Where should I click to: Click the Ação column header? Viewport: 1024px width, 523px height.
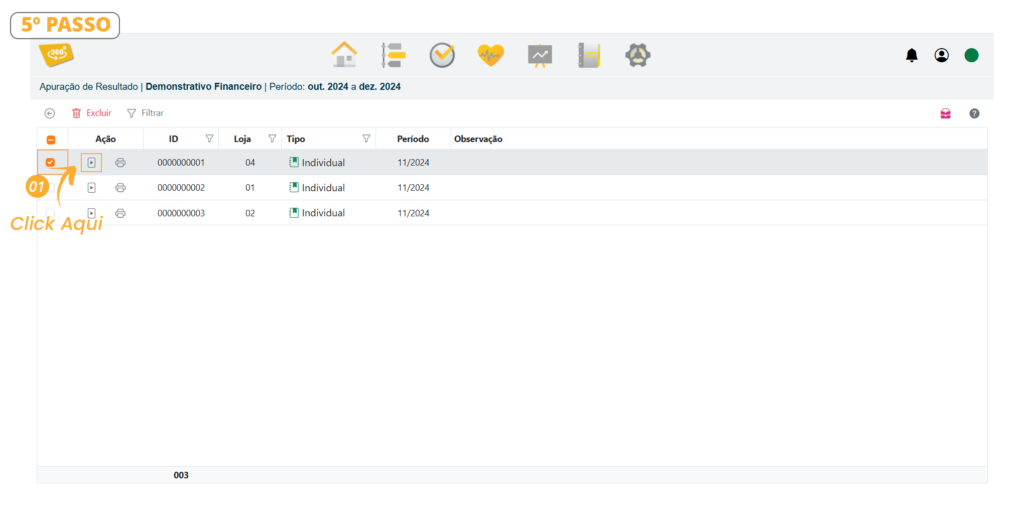[105, 139]
